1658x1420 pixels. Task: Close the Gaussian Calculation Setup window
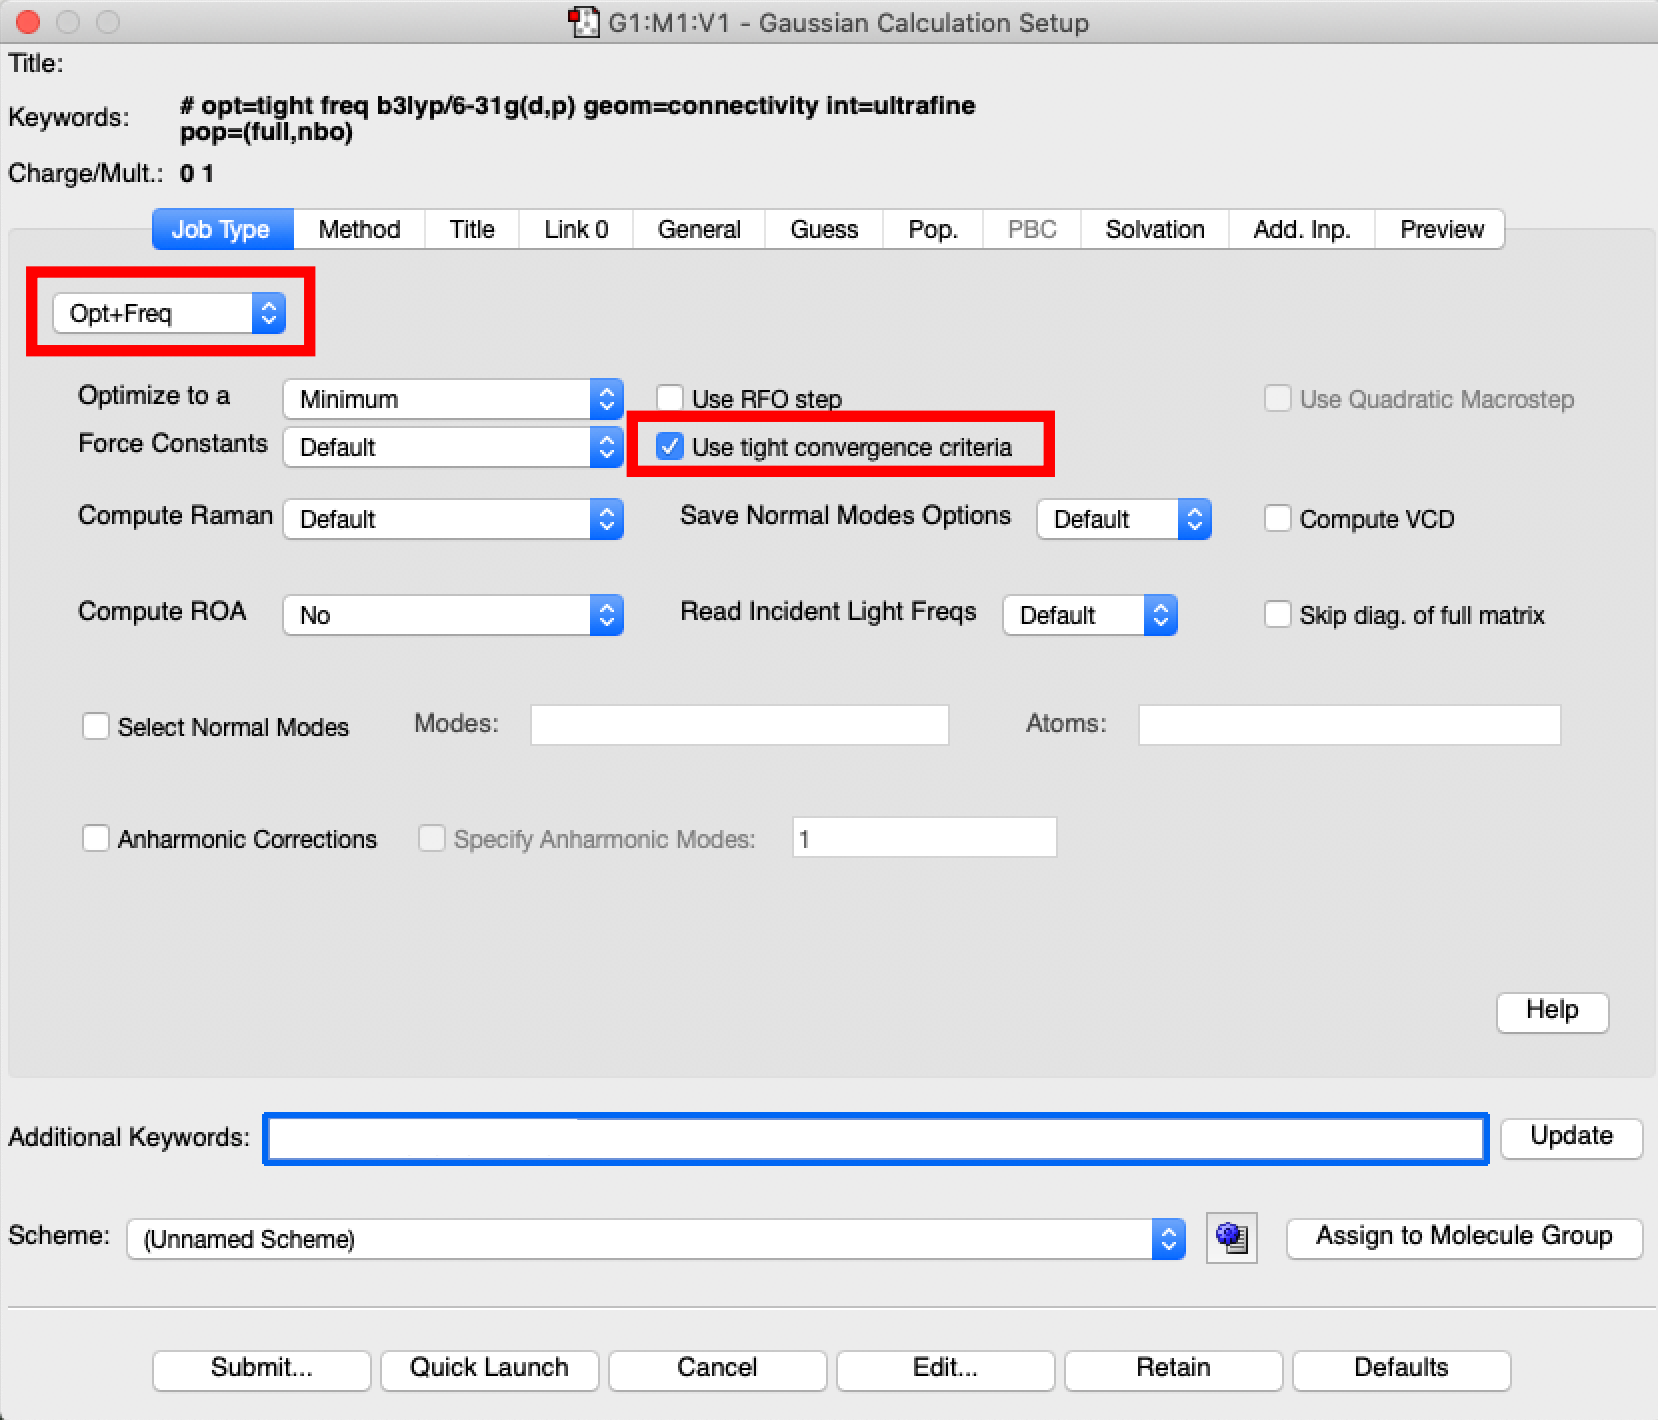(x=28, y=22)
